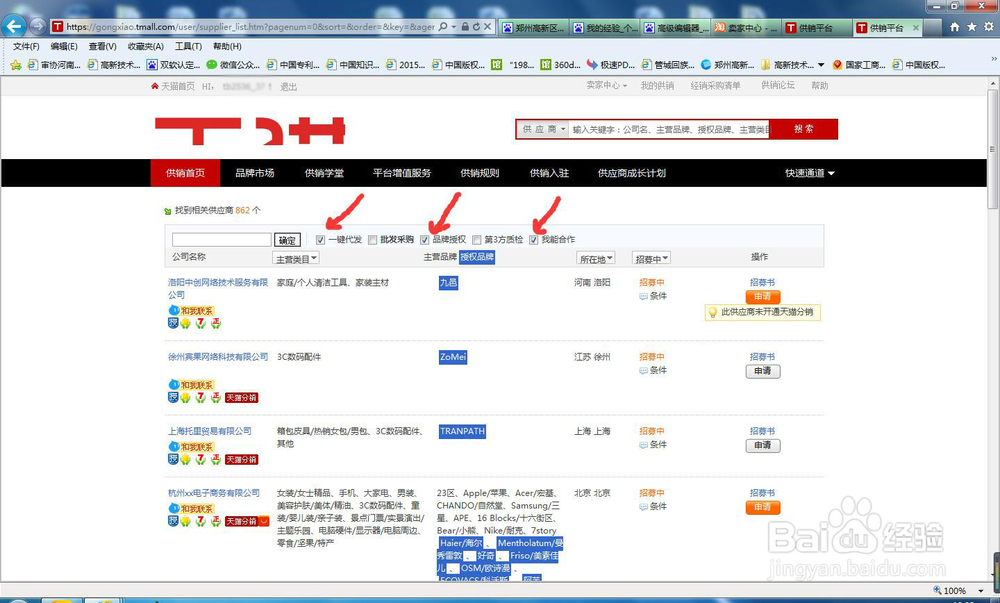Uncheck the 品牌授权 checkbox
The height and width of the screenshot is (603, 1000).
(425, 240)
